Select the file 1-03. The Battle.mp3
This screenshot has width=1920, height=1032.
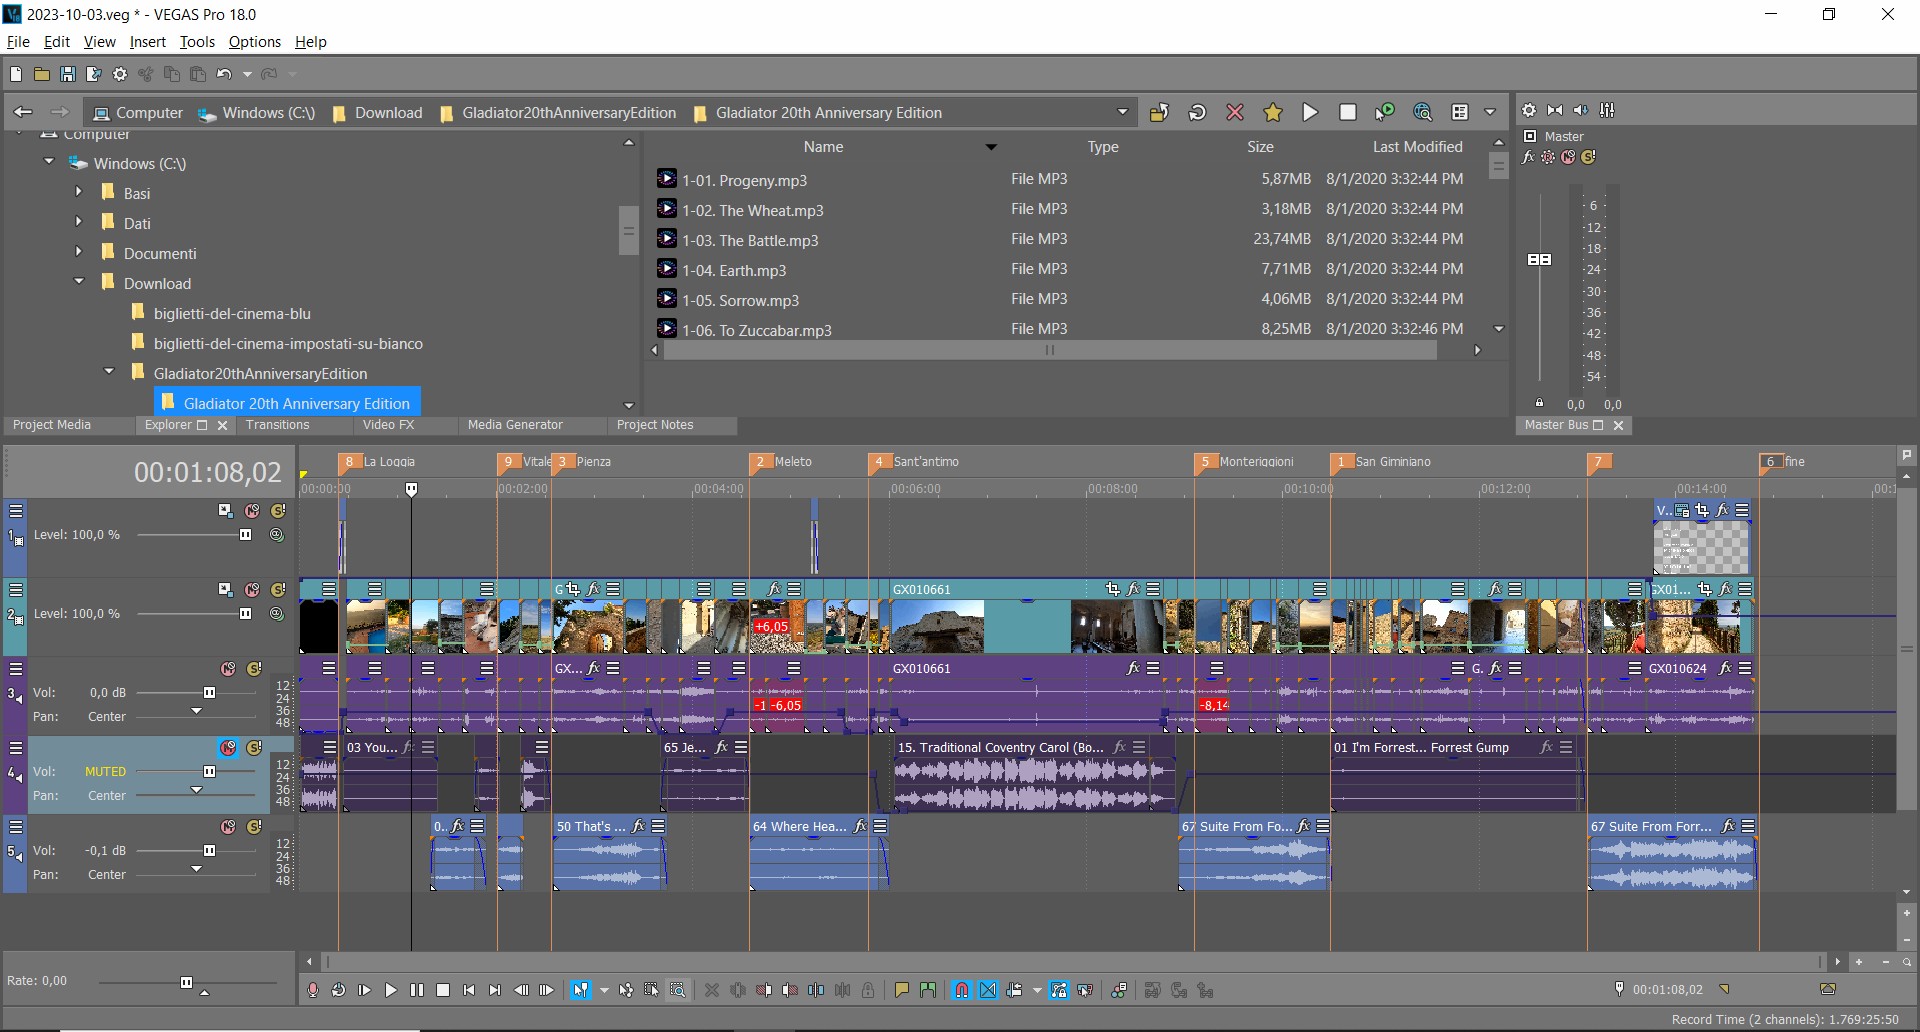[750, 240]
